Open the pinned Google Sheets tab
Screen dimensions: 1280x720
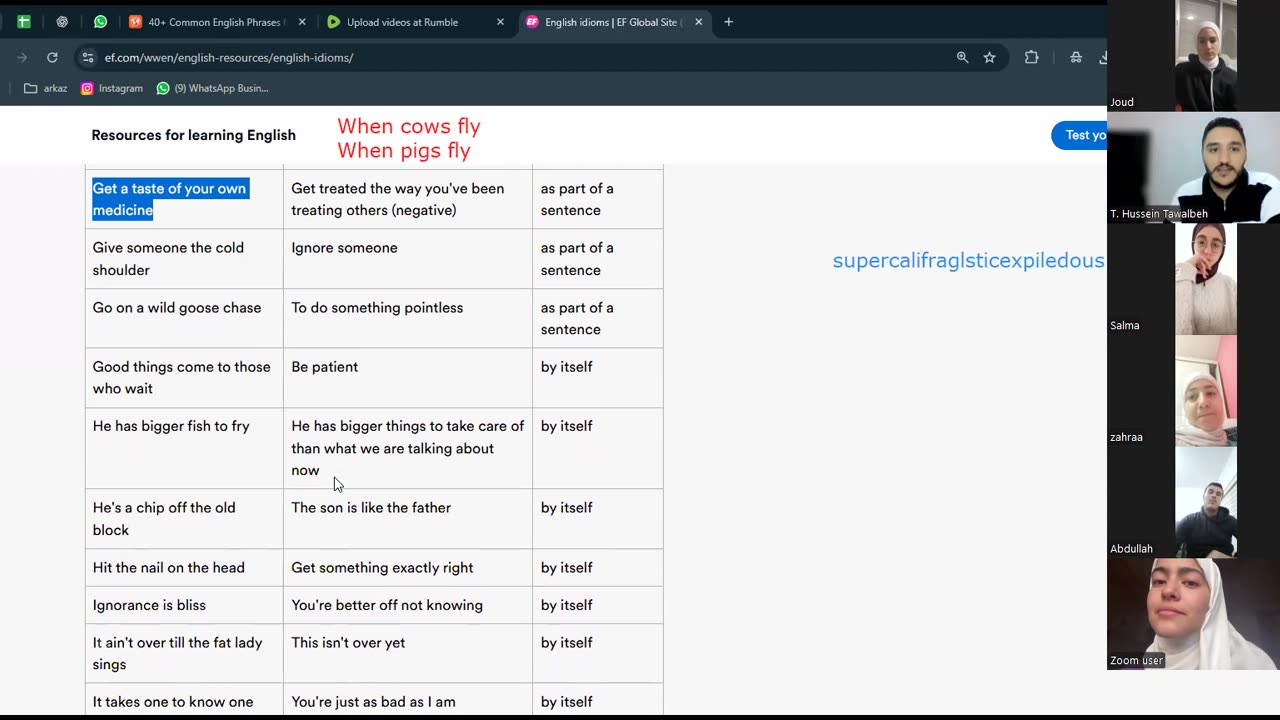click(x=23, y=21)
